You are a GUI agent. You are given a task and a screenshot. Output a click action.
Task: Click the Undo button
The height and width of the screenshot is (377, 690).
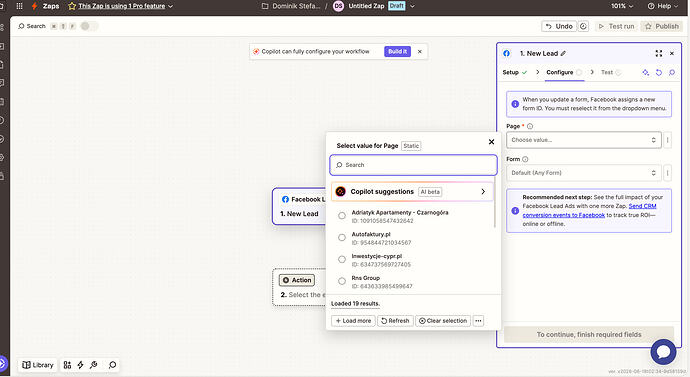[559, 26]
